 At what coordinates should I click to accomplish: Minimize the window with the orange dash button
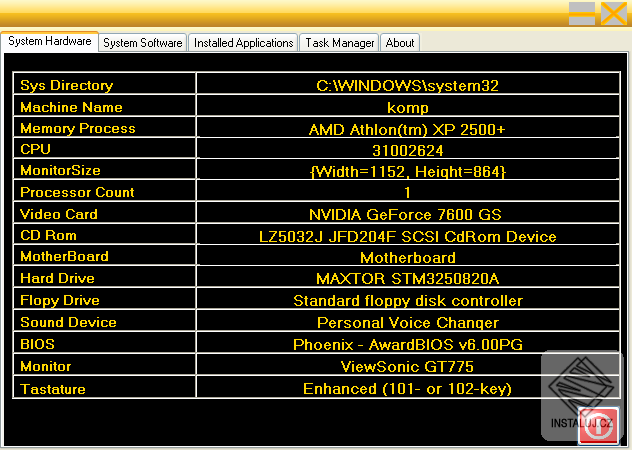582,14
